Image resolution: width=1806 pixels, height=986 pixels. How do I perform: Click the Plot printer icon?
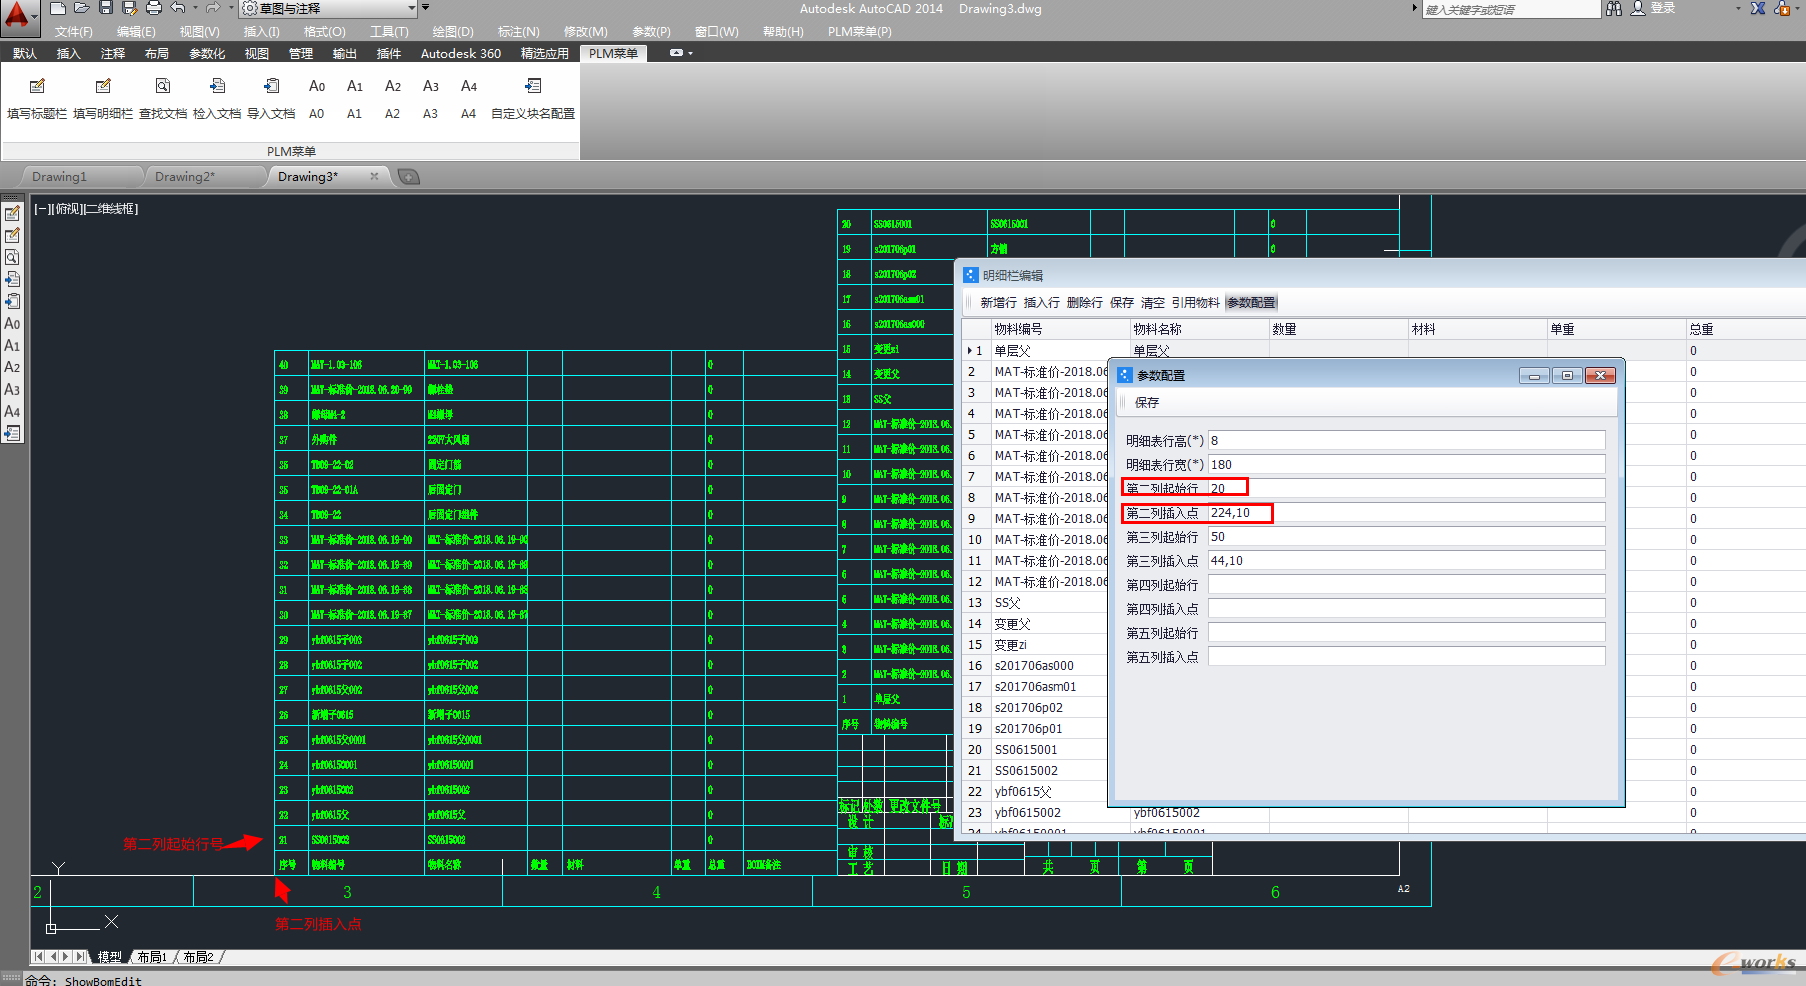tap(154, 8)
